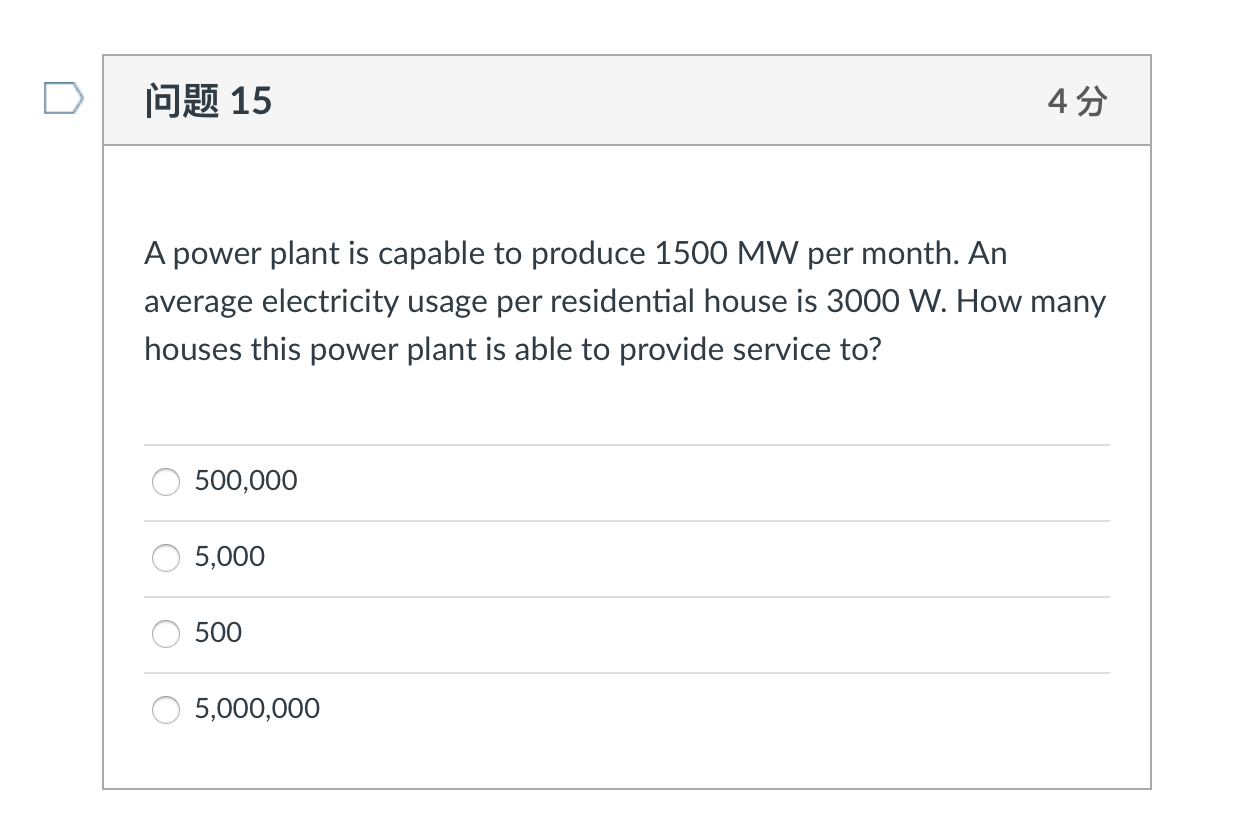Click the "问题 15" question heading
1236x816 pixels.
coord(208,101)
